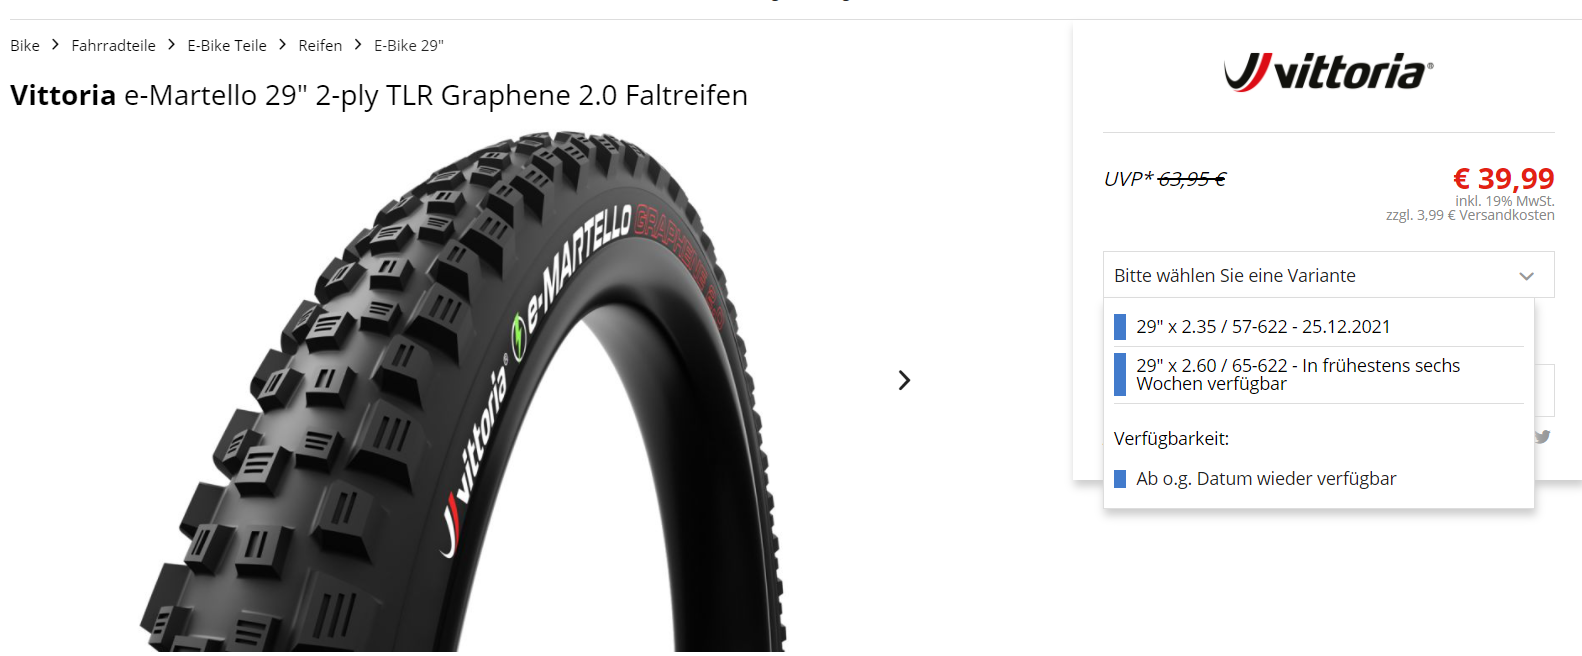Show the next product image arrow
1582x656 pixels.
[904, 380]
